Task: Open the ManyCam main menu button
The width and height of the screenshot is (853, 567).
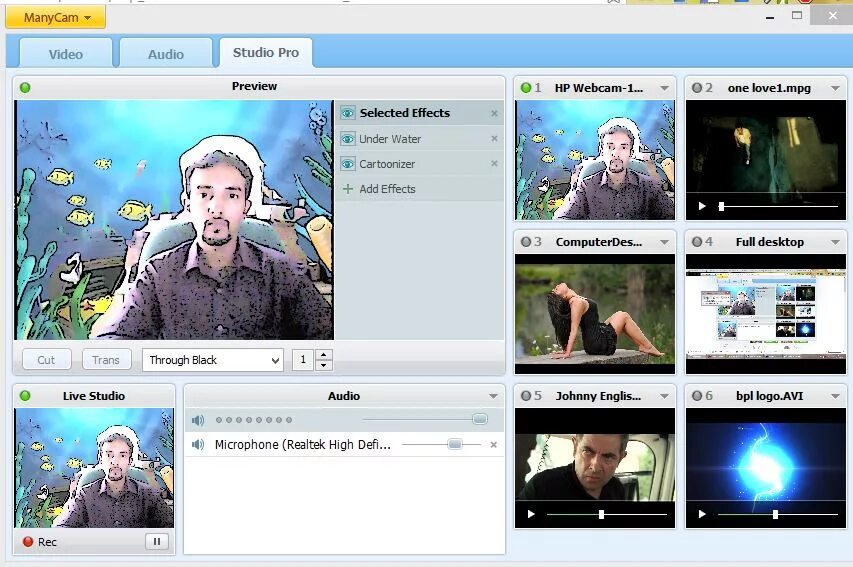Action: click(55, 17)
